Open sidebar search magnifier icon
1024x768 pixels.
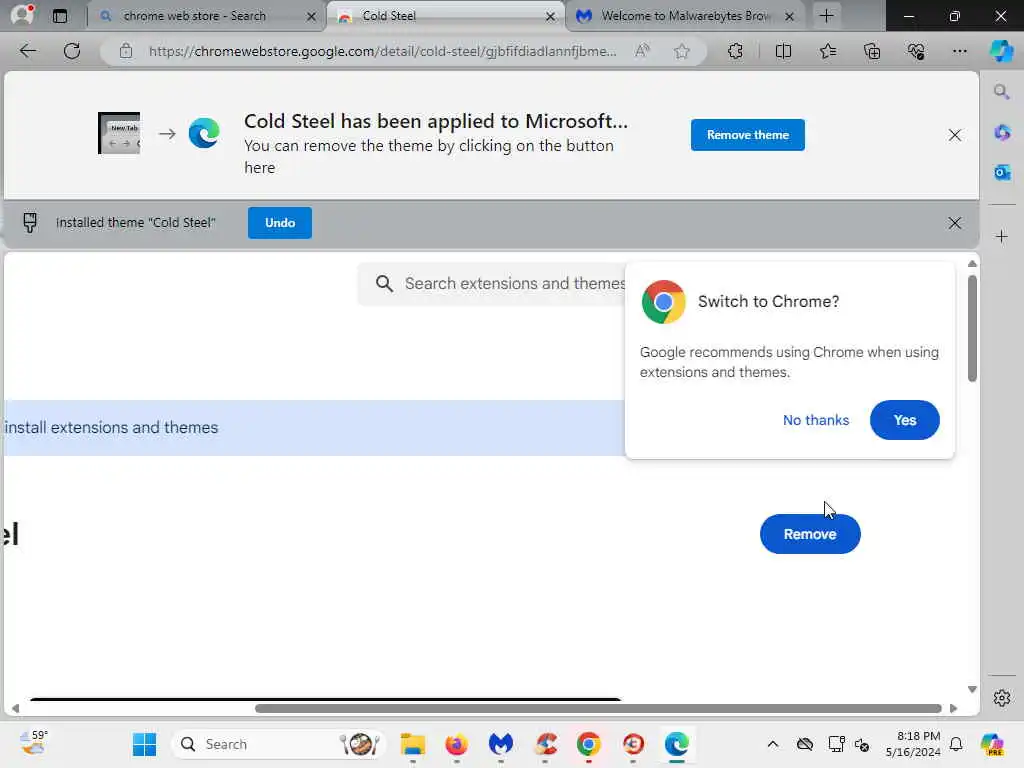tap(1002, 92)
